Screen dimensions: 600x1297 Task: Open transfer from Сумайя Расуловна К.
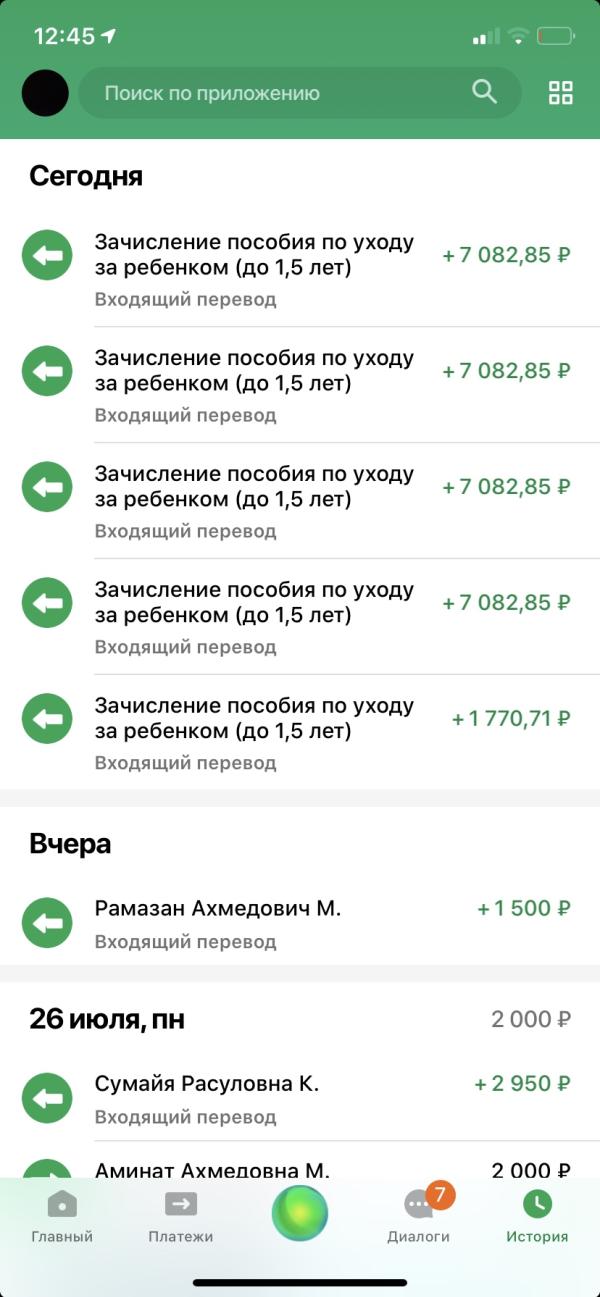(300, 1098)
